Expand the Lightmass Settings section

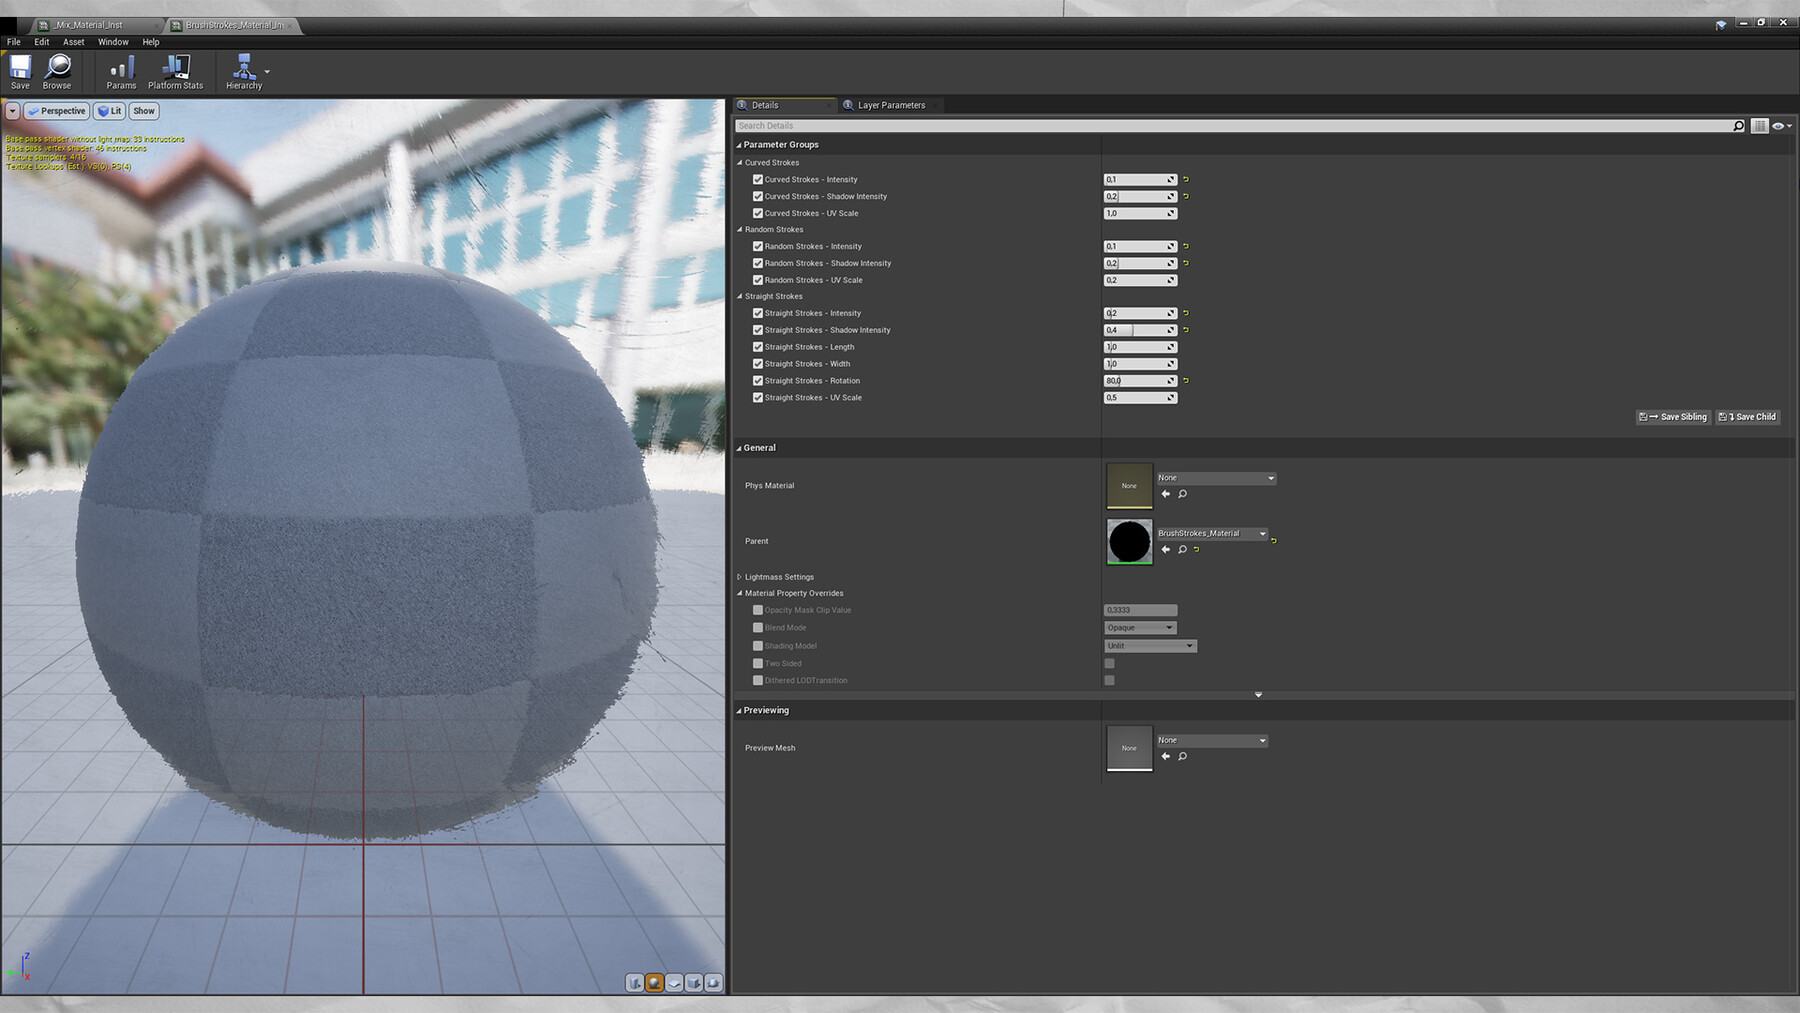(740, 577)
